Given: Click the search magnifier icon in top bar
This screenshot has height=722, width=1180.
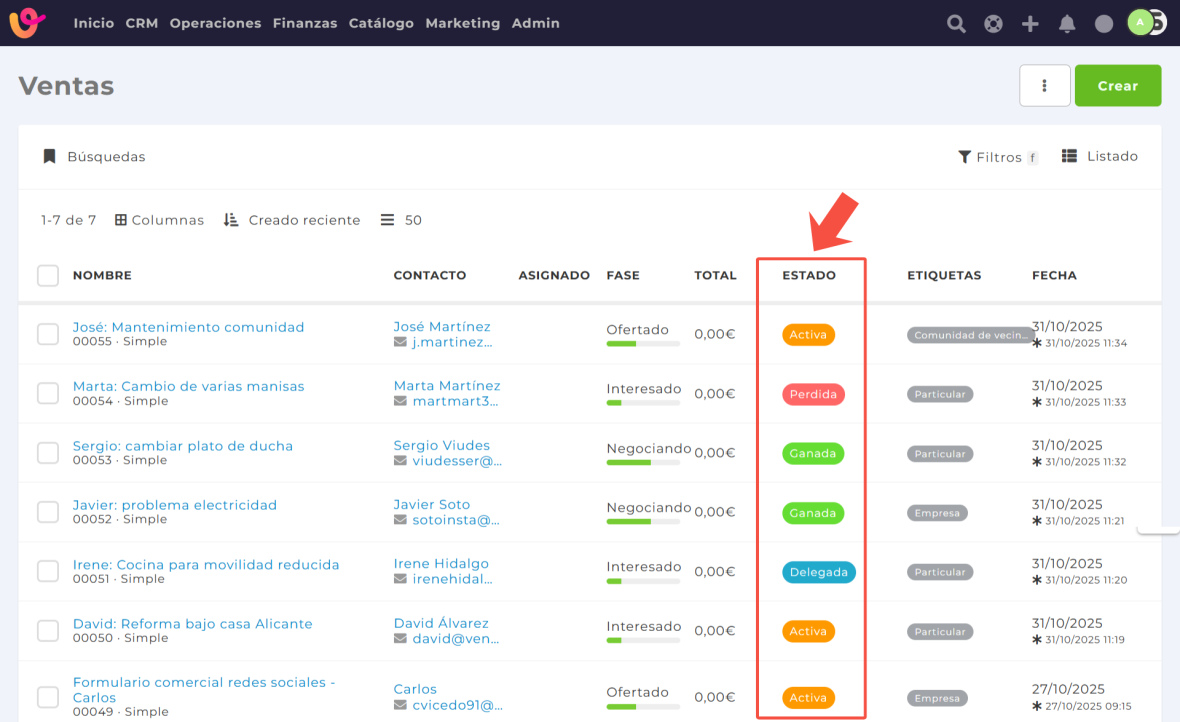Looking at the screenshot, I should pyautogui.click(x=956, y=24).
